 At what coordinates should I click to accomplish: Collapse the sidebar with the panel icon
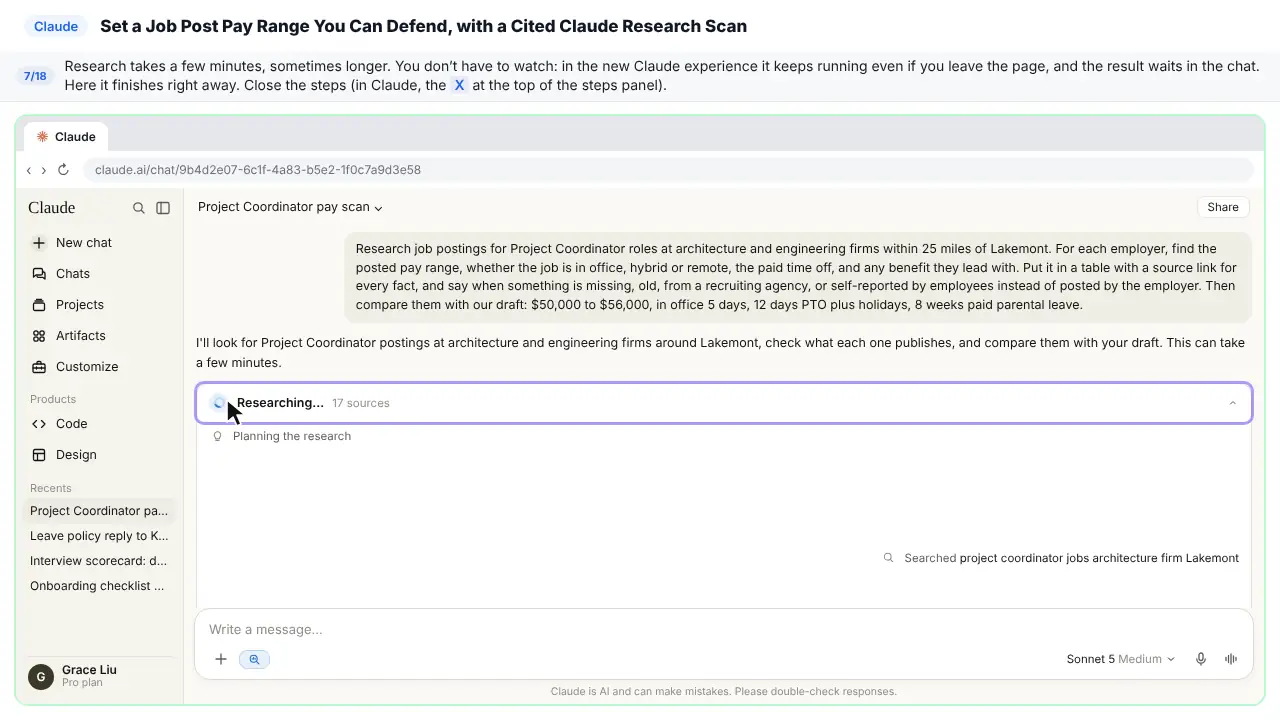163,208
